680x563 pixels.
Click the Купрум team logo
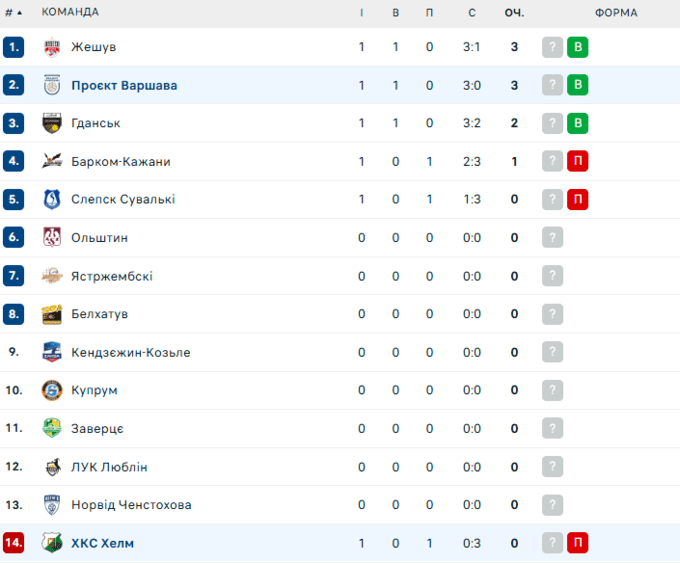(53, 390)
